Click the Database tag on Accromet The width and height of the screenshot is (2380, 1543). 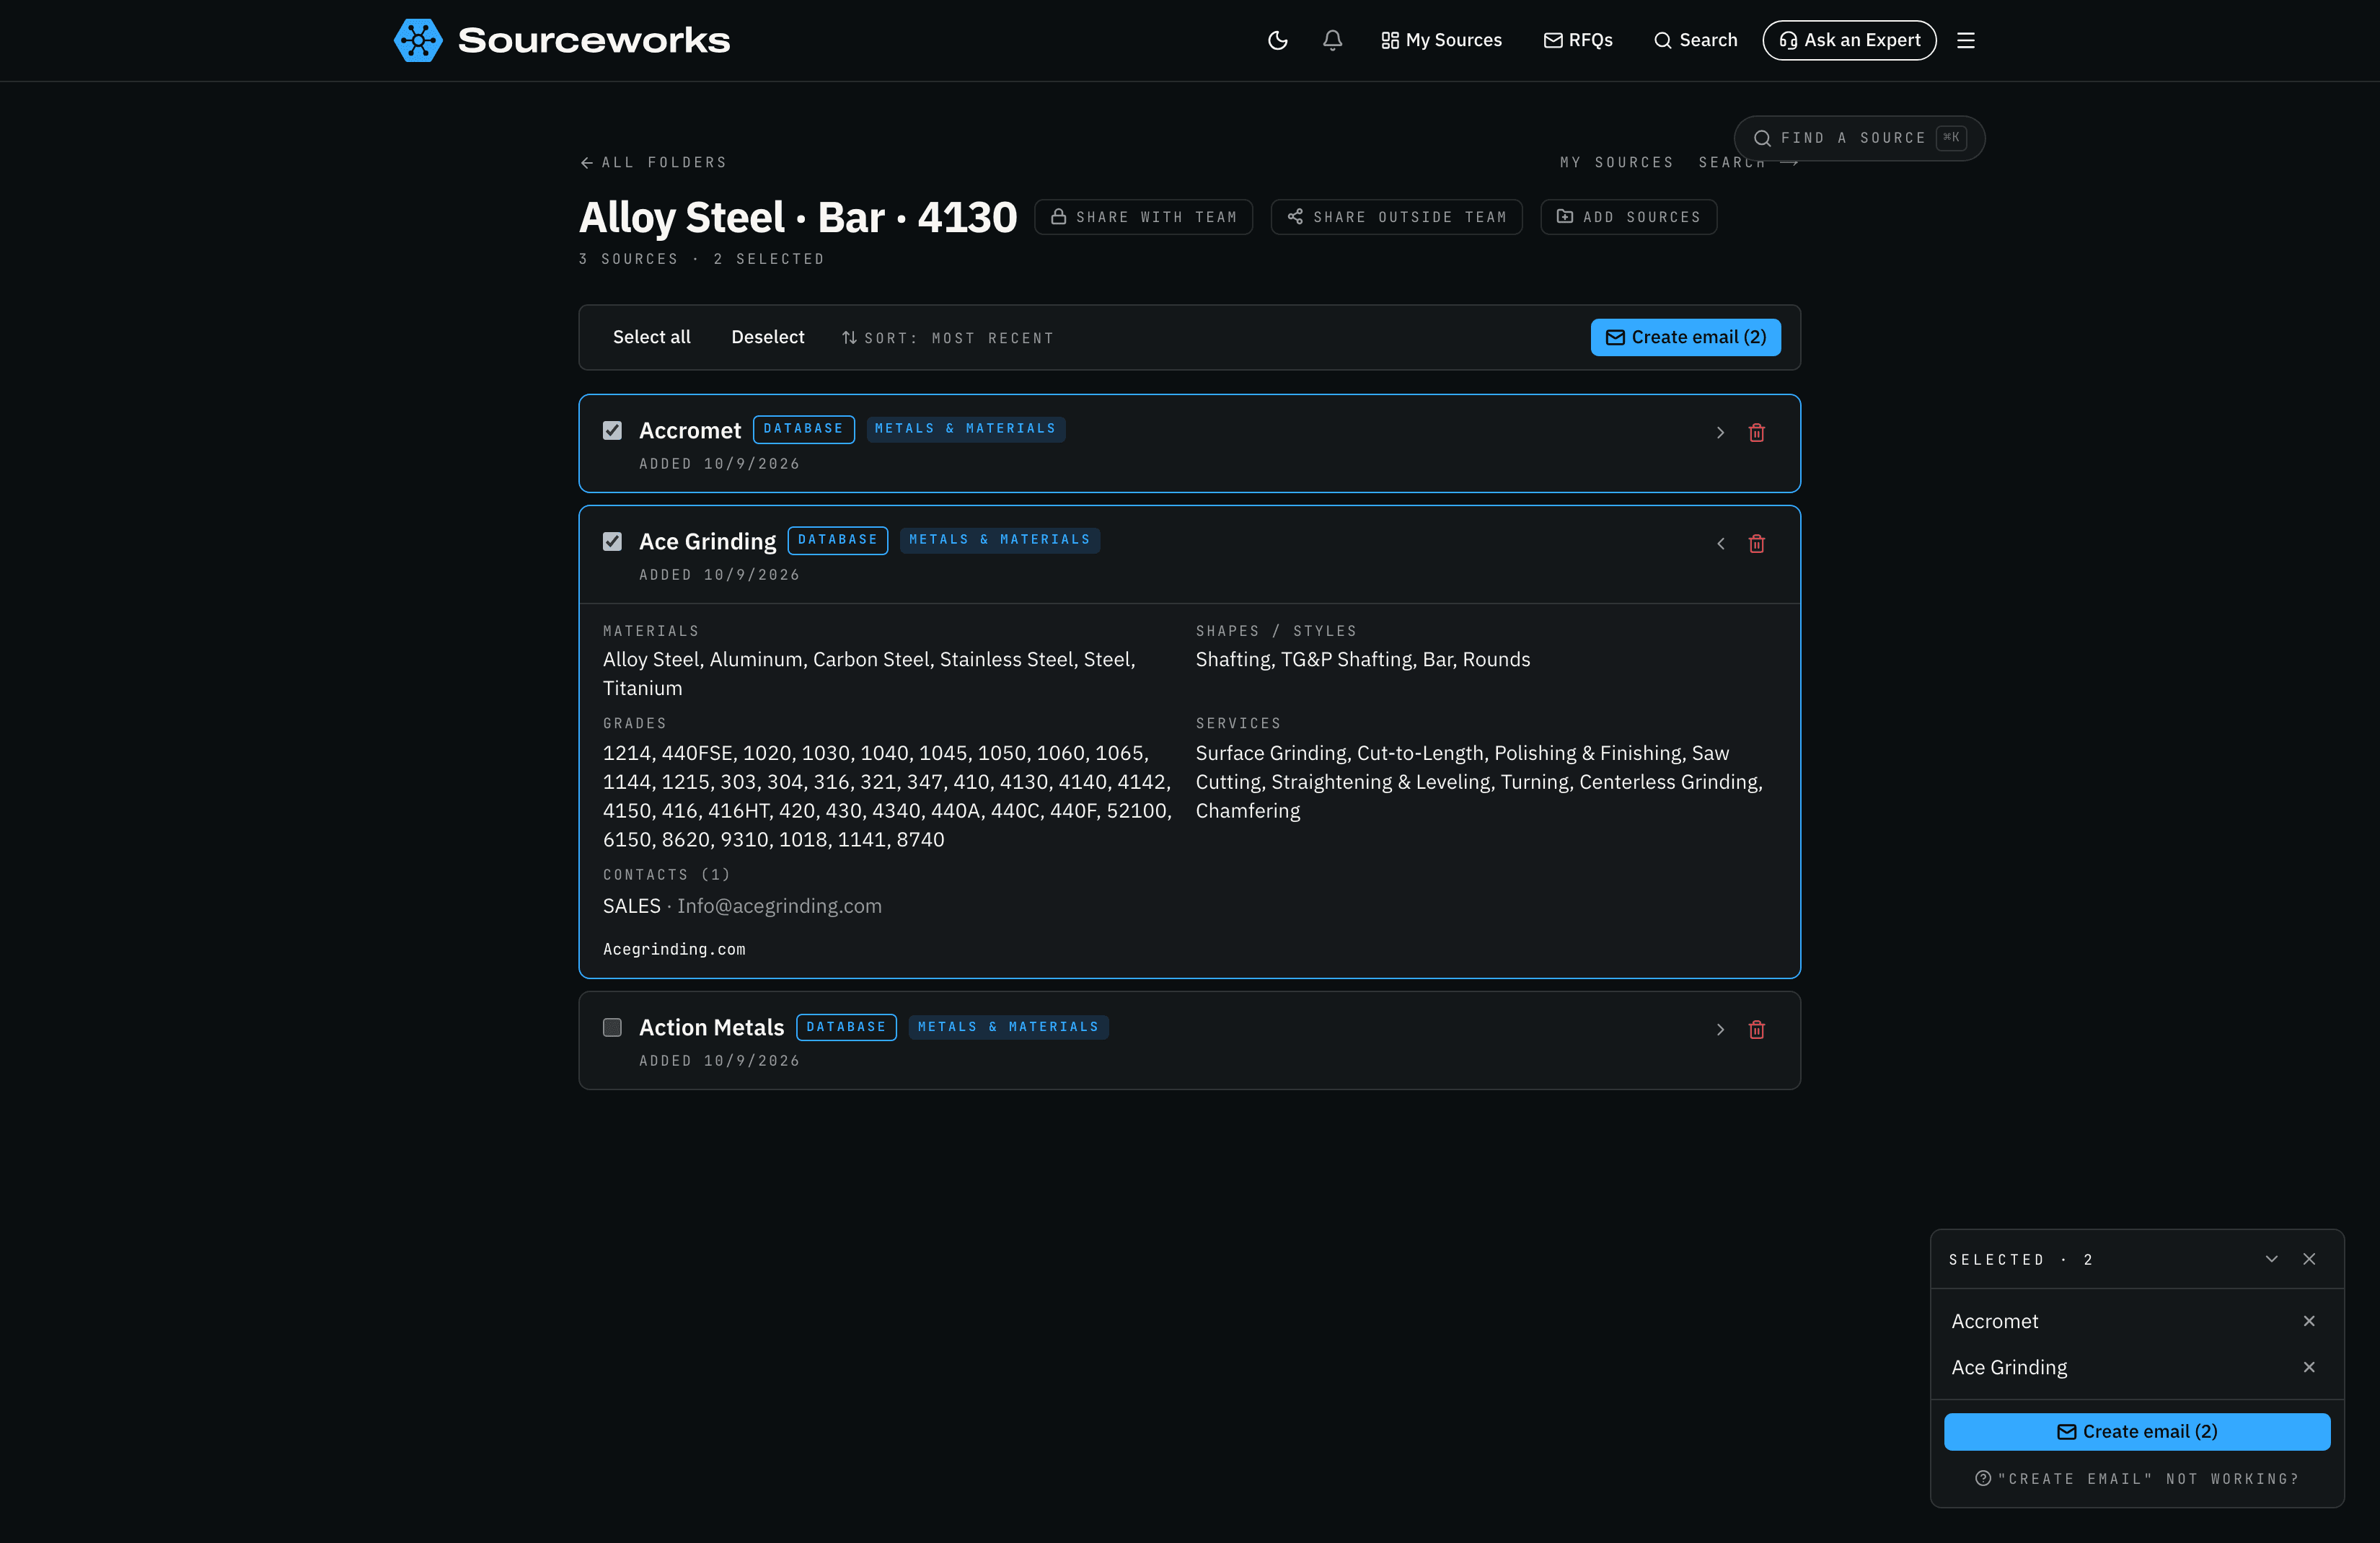click(803, 429)
